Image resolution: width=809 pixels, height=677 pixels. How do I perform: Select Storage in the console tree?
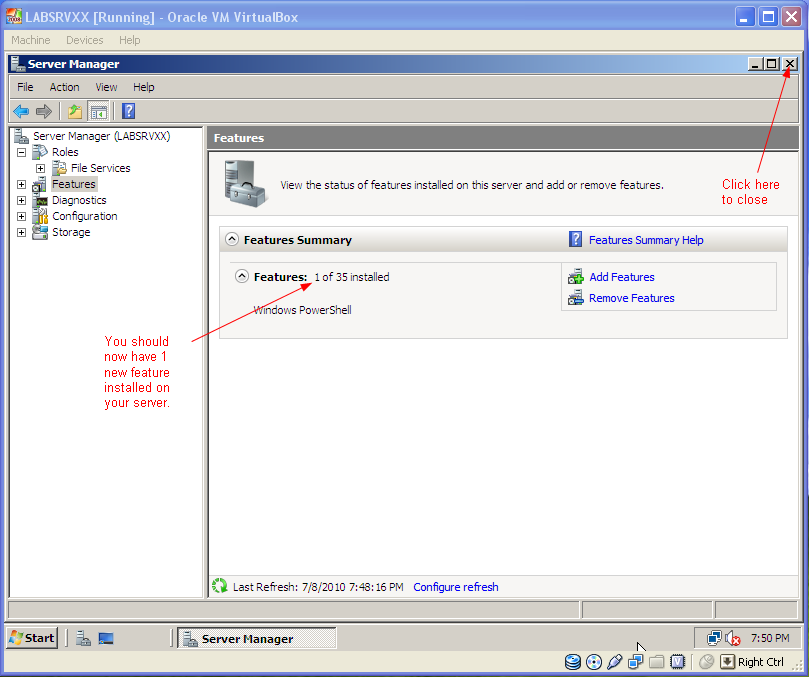click(71, 232)
